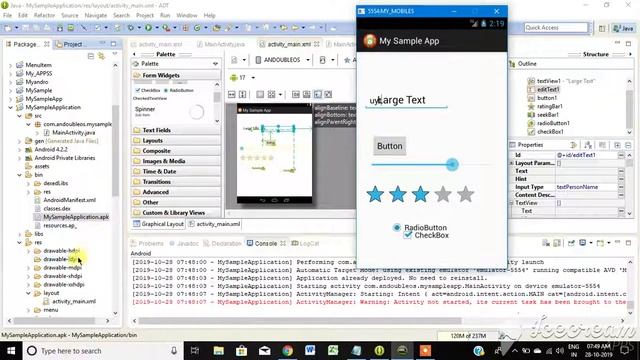Open Microsoft Store from the taskbar
The height and width of the screenshot is (360, 640).
coord(242,351)
